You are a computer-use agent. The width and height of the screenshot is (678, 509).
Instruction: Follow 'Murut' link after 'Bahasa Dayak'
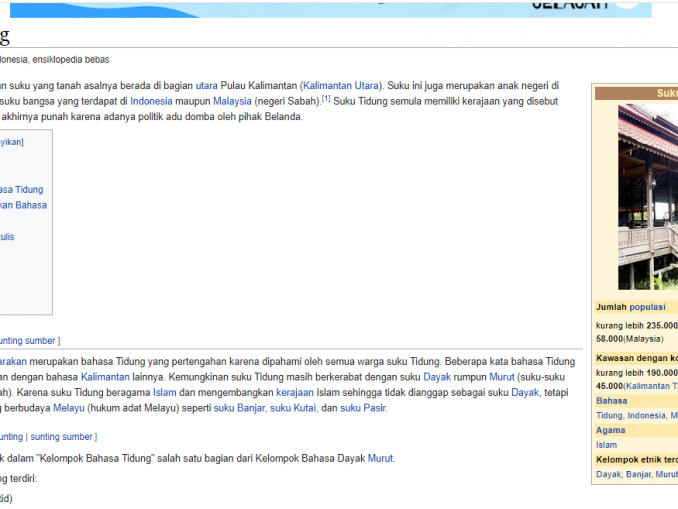(381, 458)
